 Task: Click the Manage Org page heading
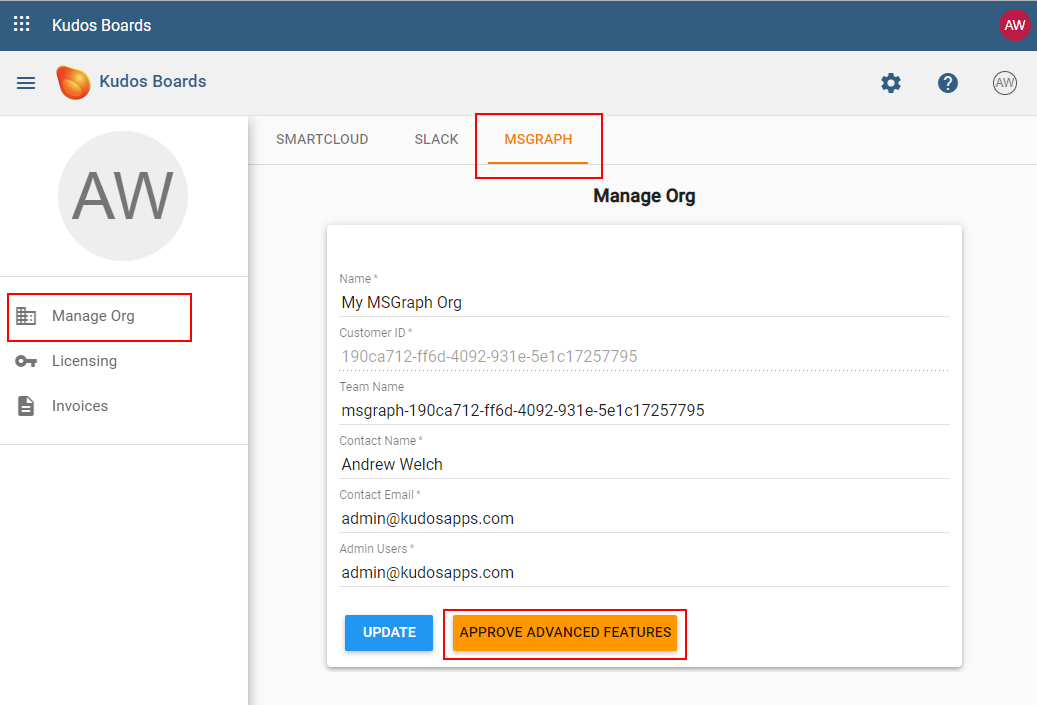coord(644,196)
